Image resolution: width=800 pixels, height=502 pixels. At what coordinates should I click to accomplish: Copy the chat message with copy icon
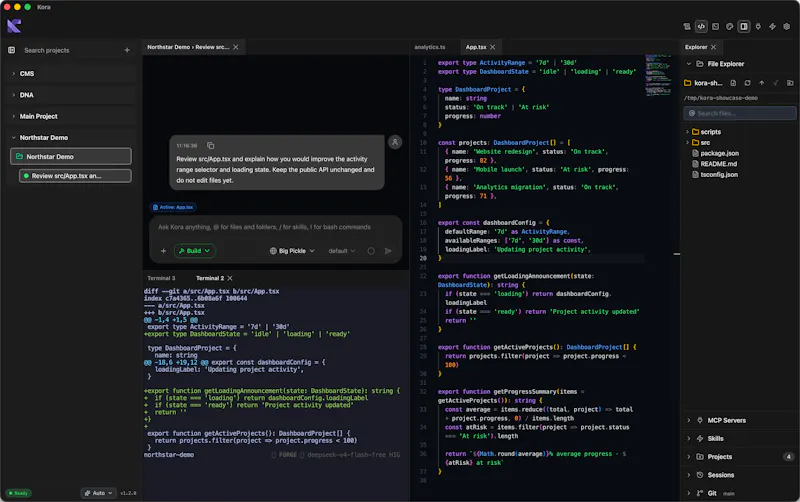click(x=210, y=145)
